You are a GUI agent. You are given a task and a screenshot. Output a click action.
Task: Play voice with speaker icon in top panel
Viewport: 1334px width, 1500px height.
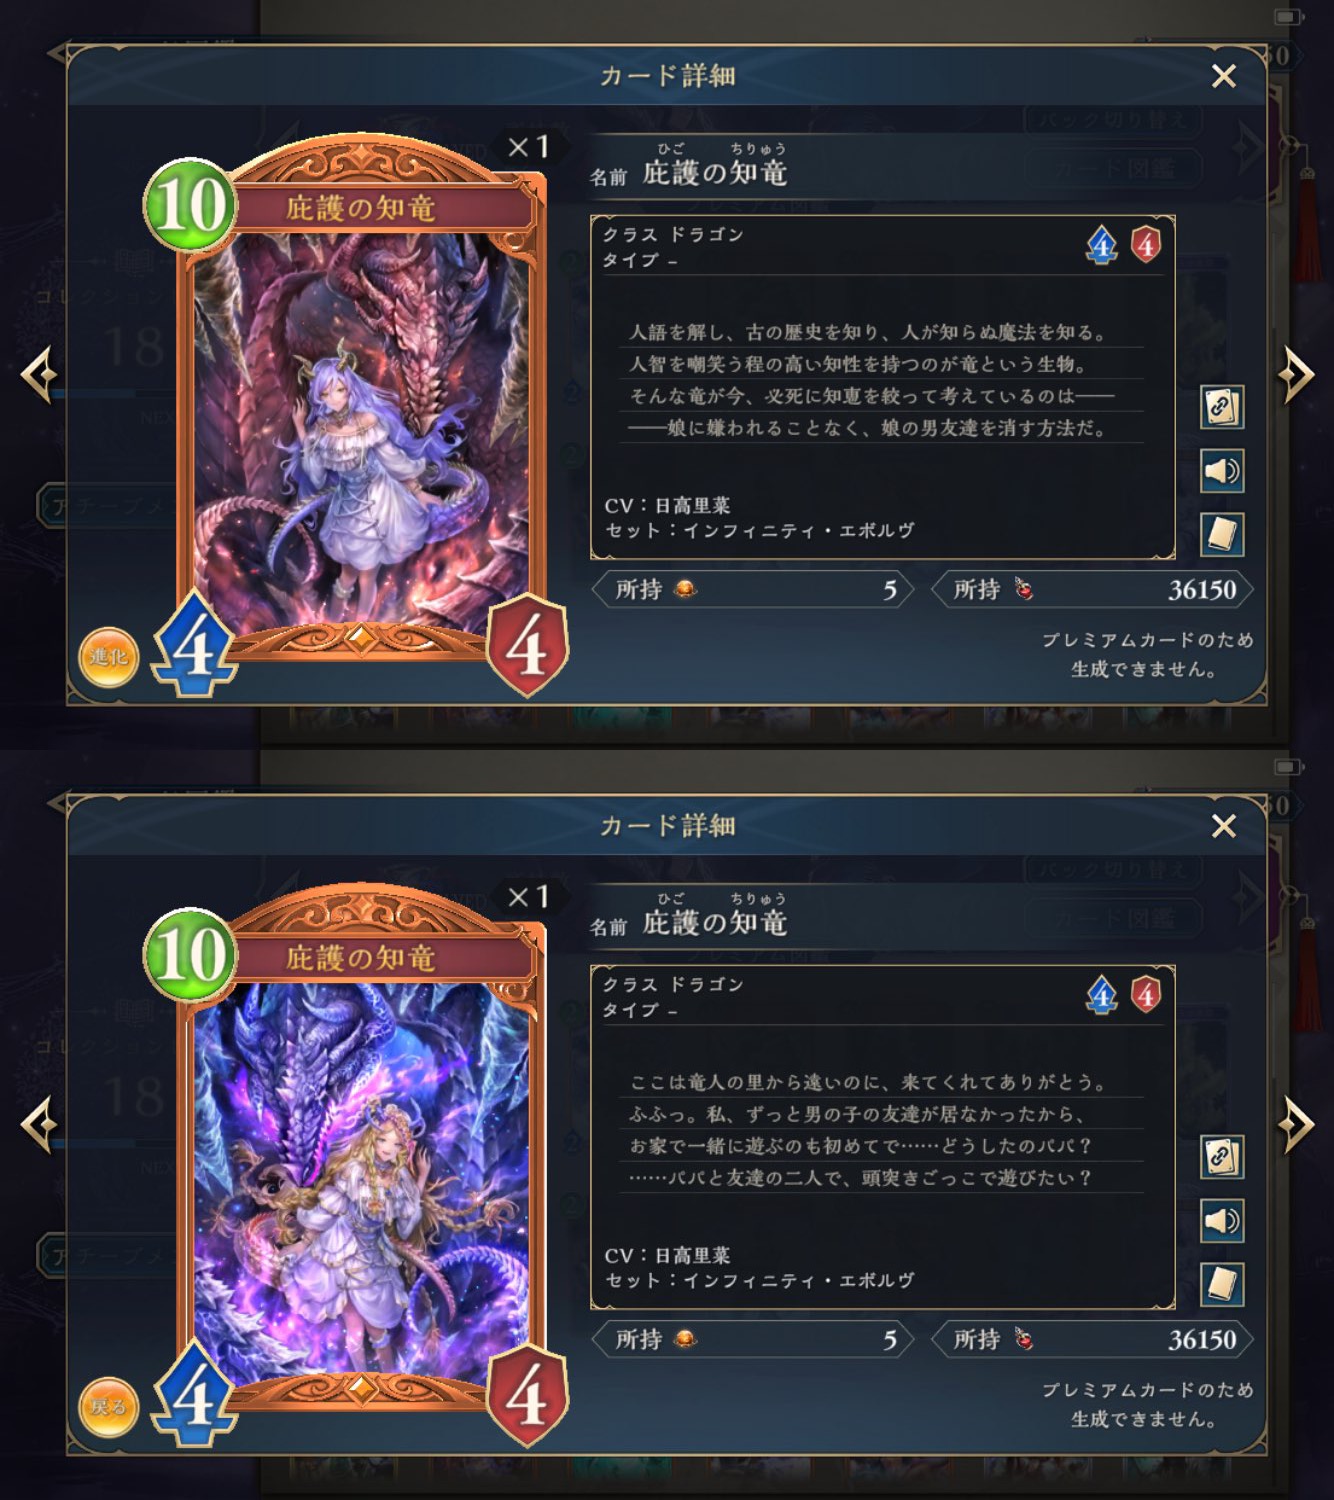(1222, 471)
